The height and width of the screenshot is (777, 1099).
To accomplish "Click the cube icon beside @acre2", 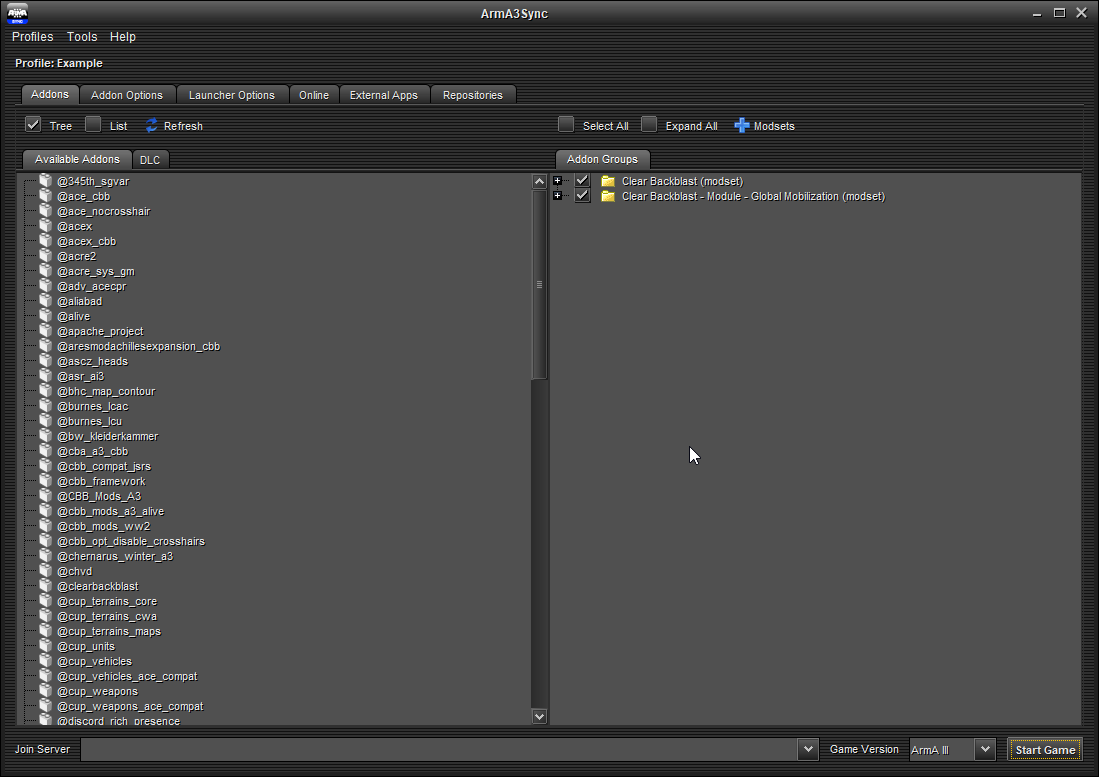I will coord(46,256).
